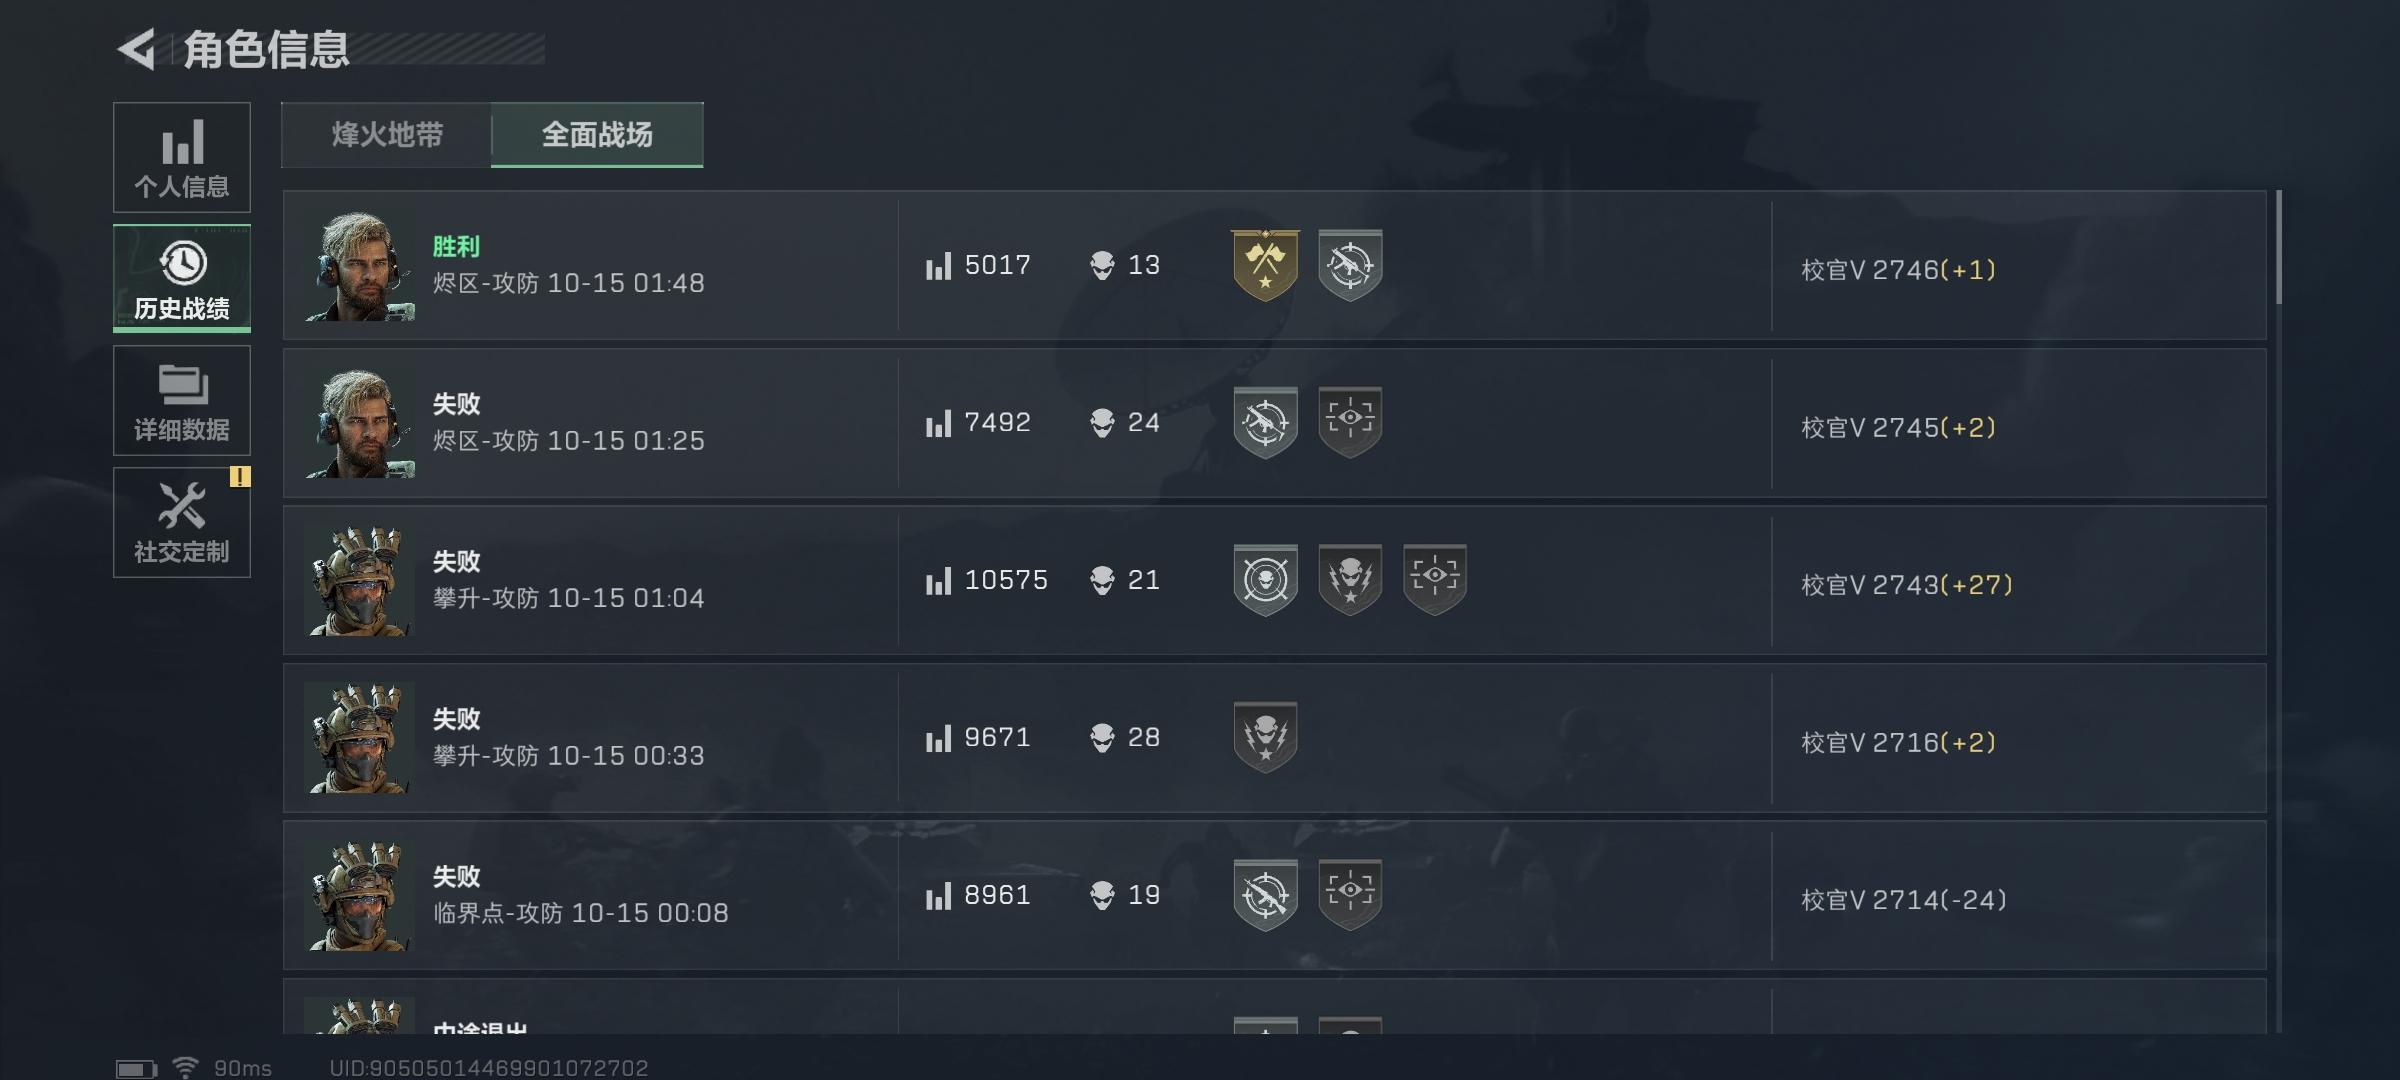Switch to the 烽火地带 tab
Image resolution: width=2400 pixels, height=1080 pixels.
click(x=387, y=135)
